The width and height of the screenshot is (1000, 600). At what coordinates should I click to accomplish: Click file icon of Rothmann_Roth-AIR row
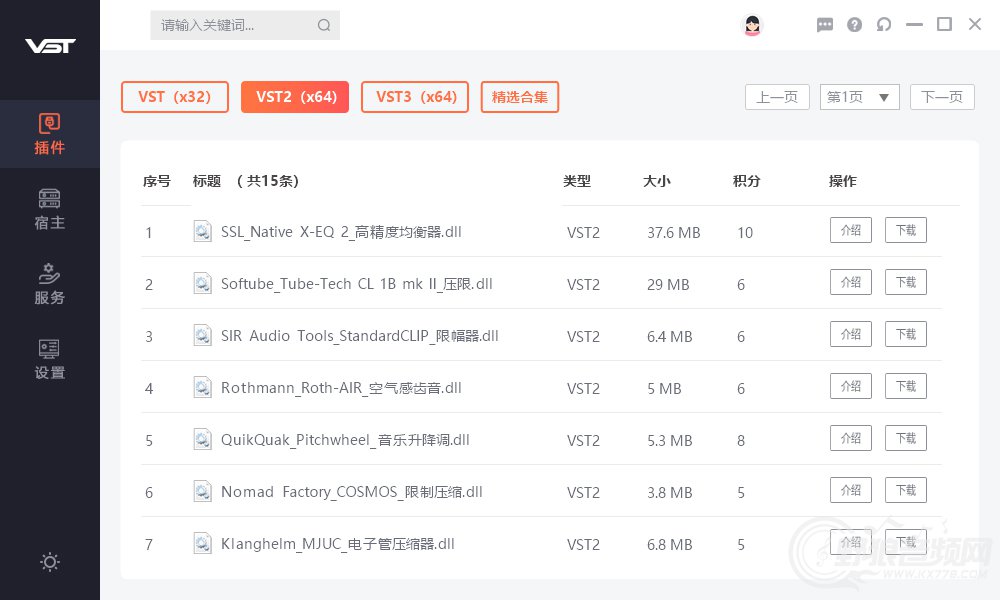click(x=202, y=387)
